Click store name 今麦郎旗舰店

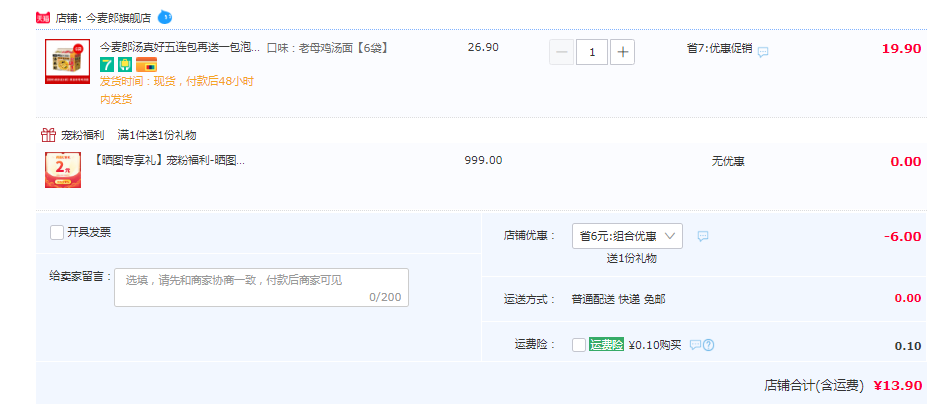119,18
